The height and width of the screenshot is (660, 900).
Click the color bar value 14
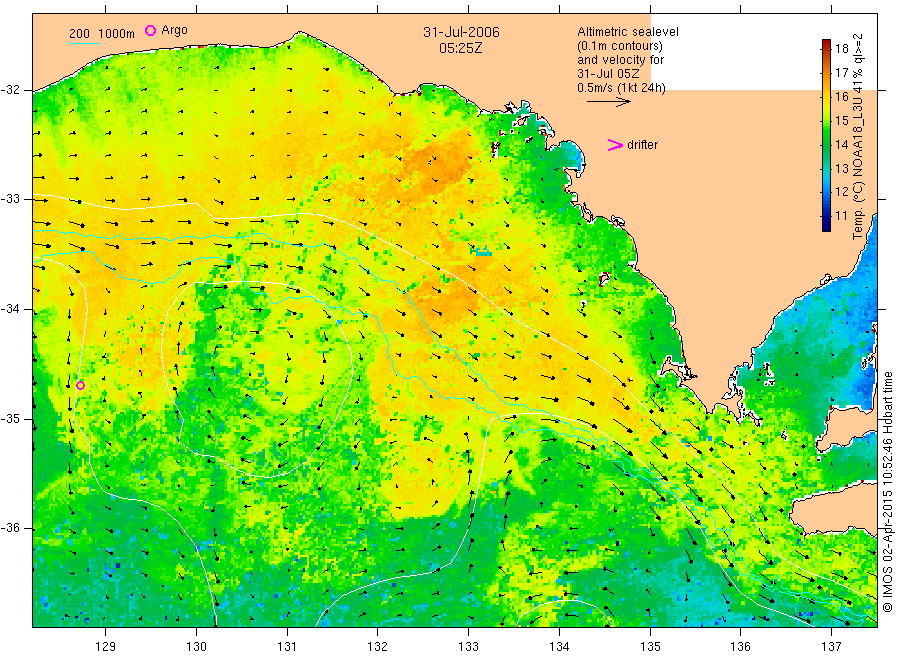point(841,145)
